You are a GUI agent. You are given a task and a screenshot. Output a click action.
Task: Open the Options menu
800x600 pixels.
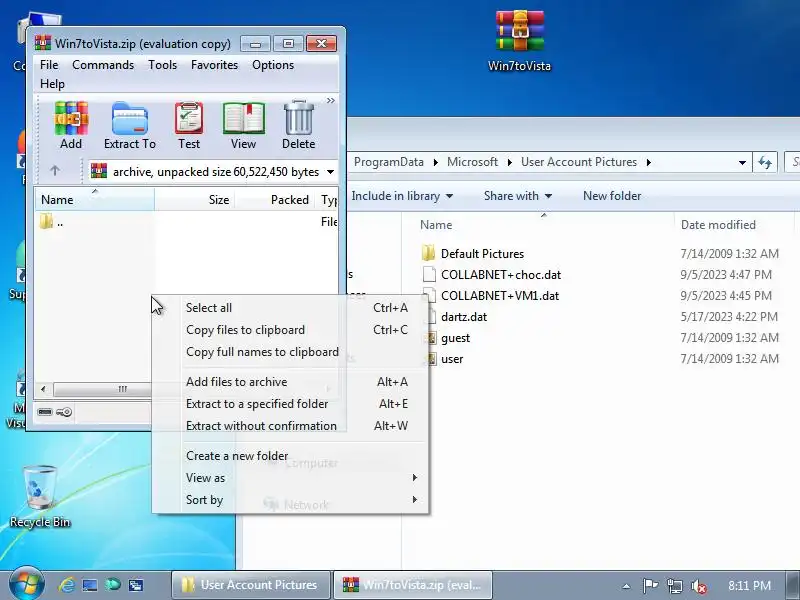(x=273, y=65)
